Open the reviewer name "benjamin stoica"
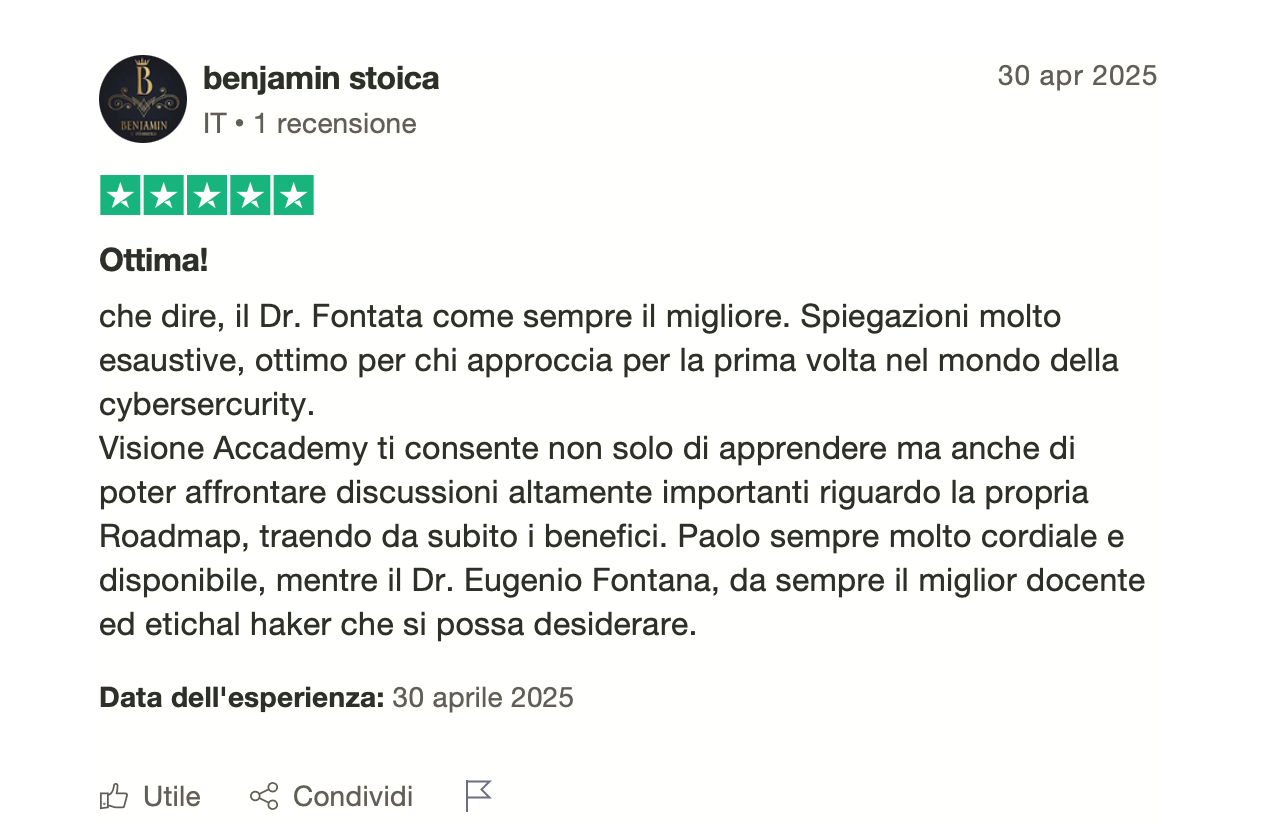This screenshot has width=1280, height=840. coord(321,78)
